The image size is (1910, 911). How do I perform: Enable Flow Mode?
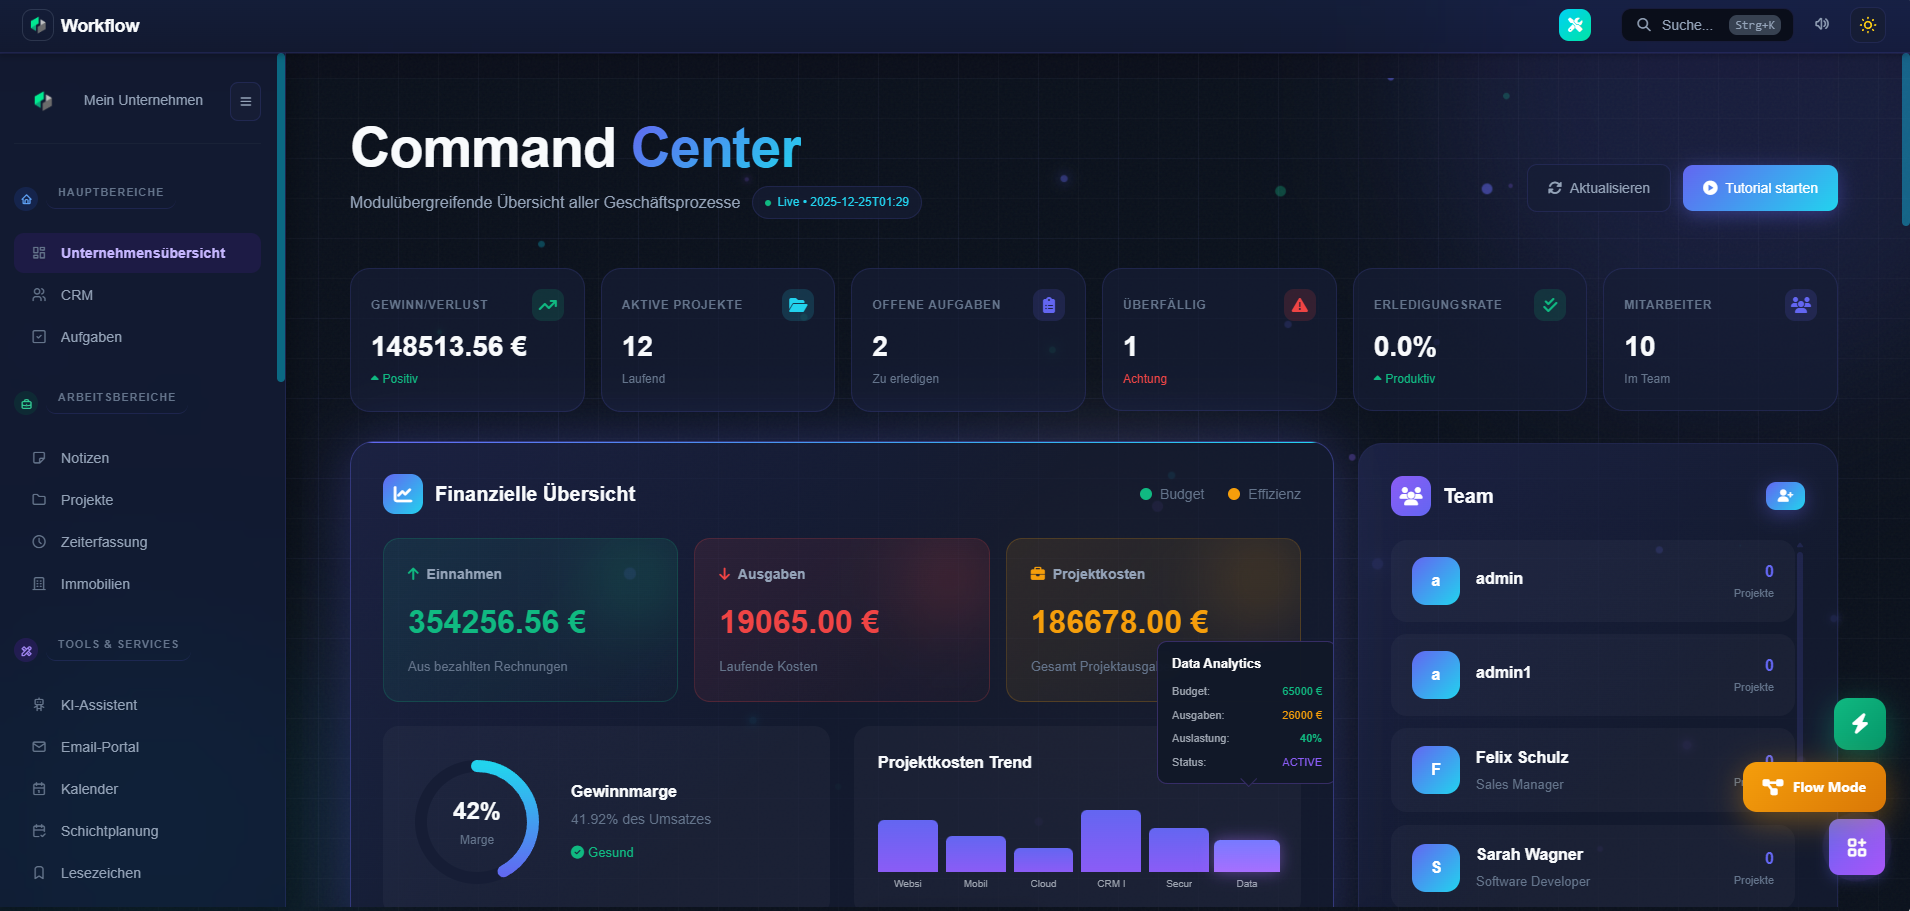(1813, 787)
